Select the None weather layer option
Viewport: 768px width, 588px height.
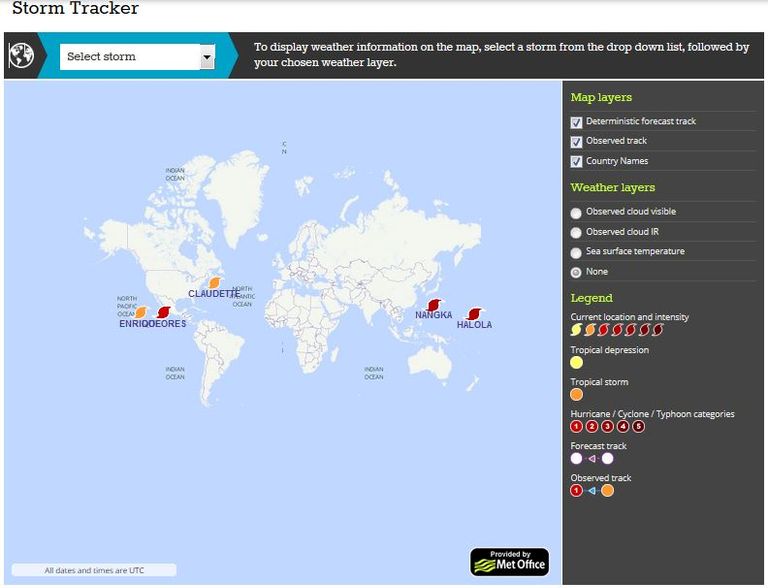click(x=576, y=272)
